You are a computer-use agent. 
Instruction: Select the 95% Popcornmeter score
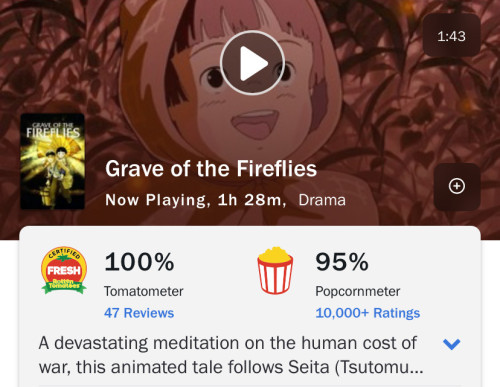coord(342,262)
